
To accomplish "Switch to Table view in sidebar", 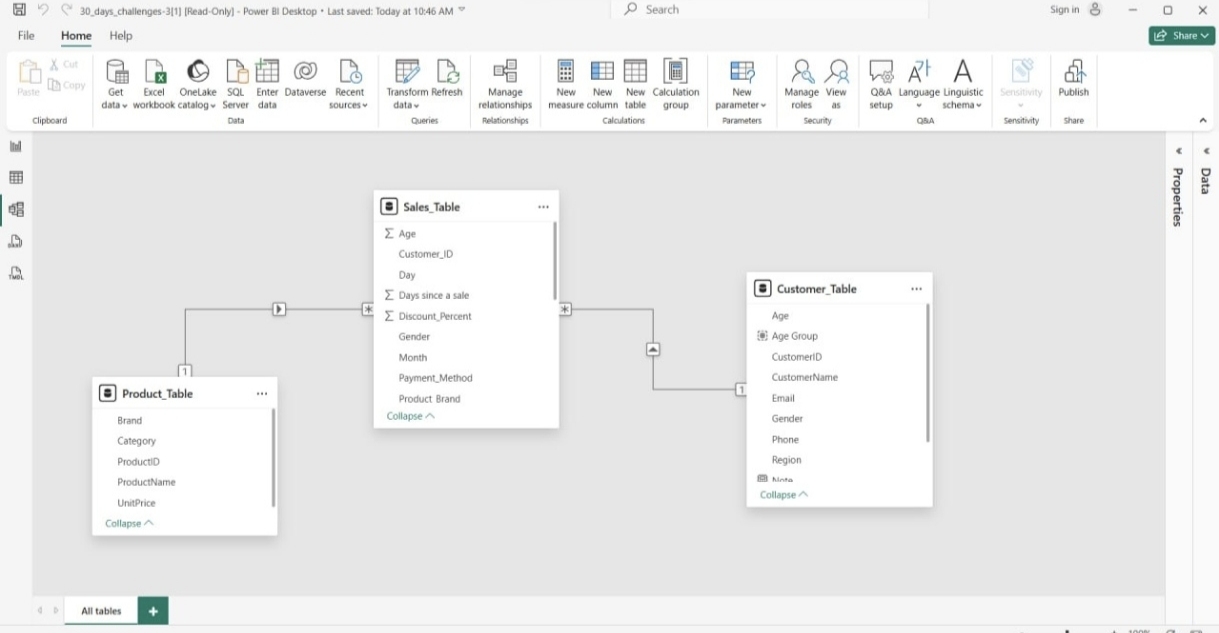I will (16, 178).
